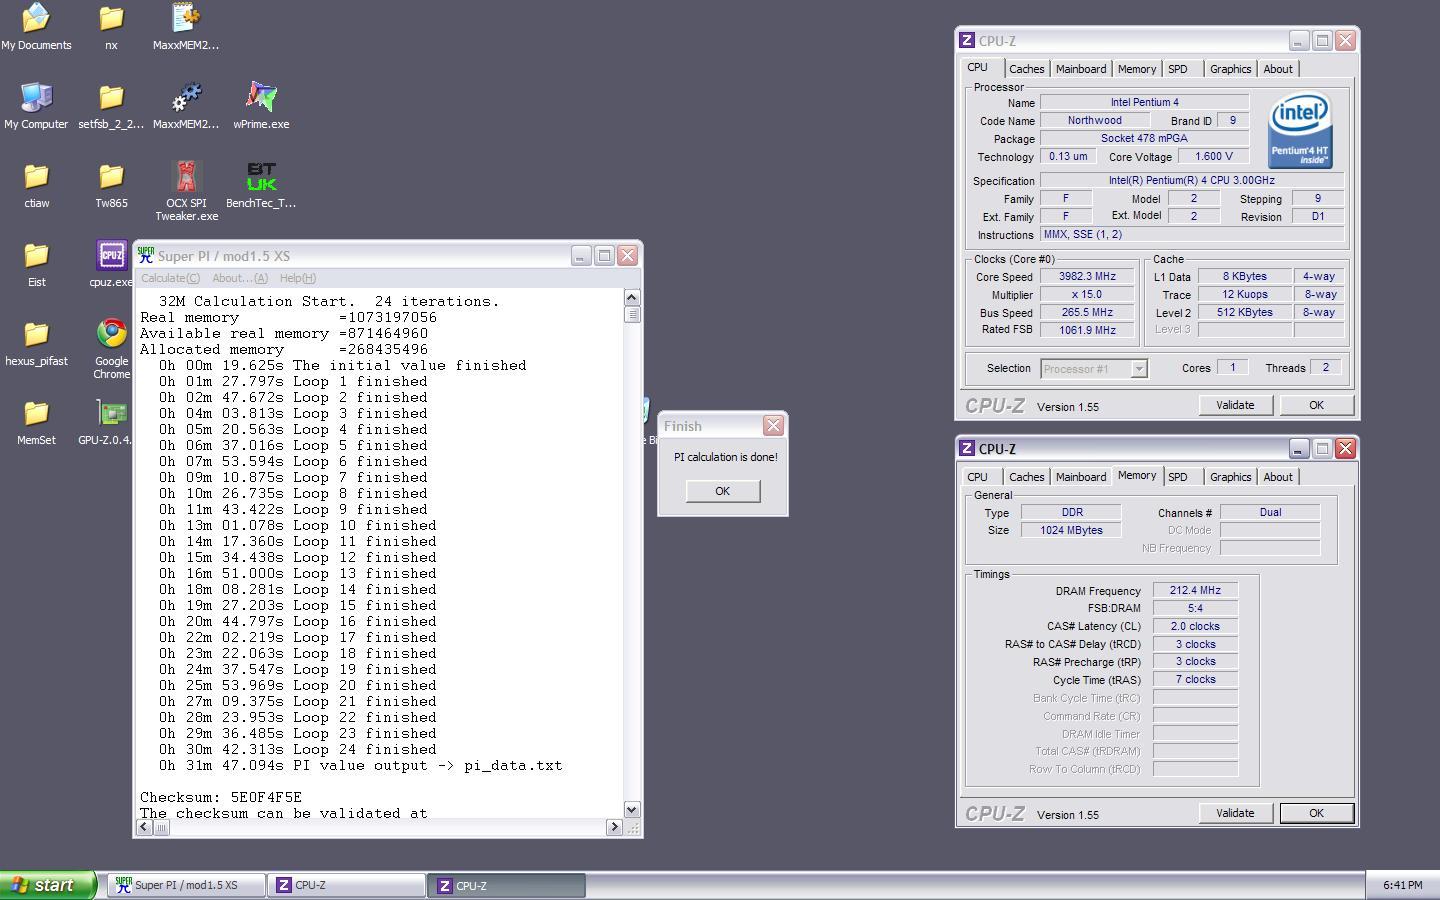Click FSB:DRAM 5:4 value

(1195, 608)
